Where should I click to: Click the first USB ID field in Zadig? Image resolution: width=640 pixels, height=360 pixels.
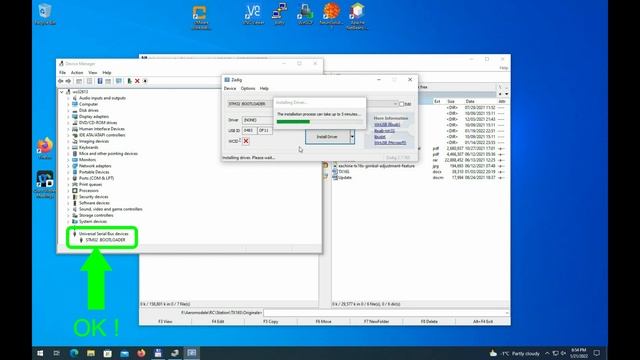(x=249, y=130)
